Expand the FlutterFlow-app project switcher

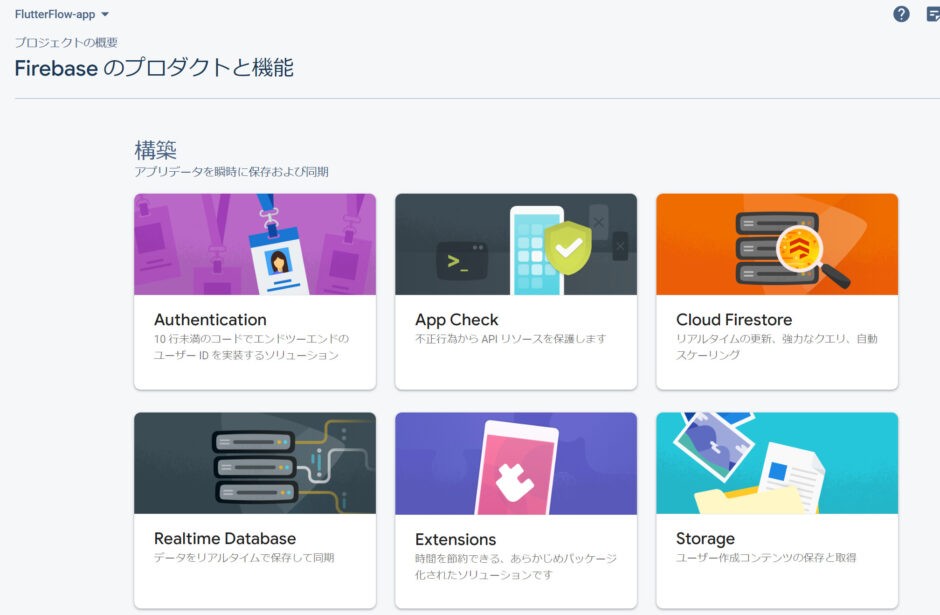[x=55, y=14]
